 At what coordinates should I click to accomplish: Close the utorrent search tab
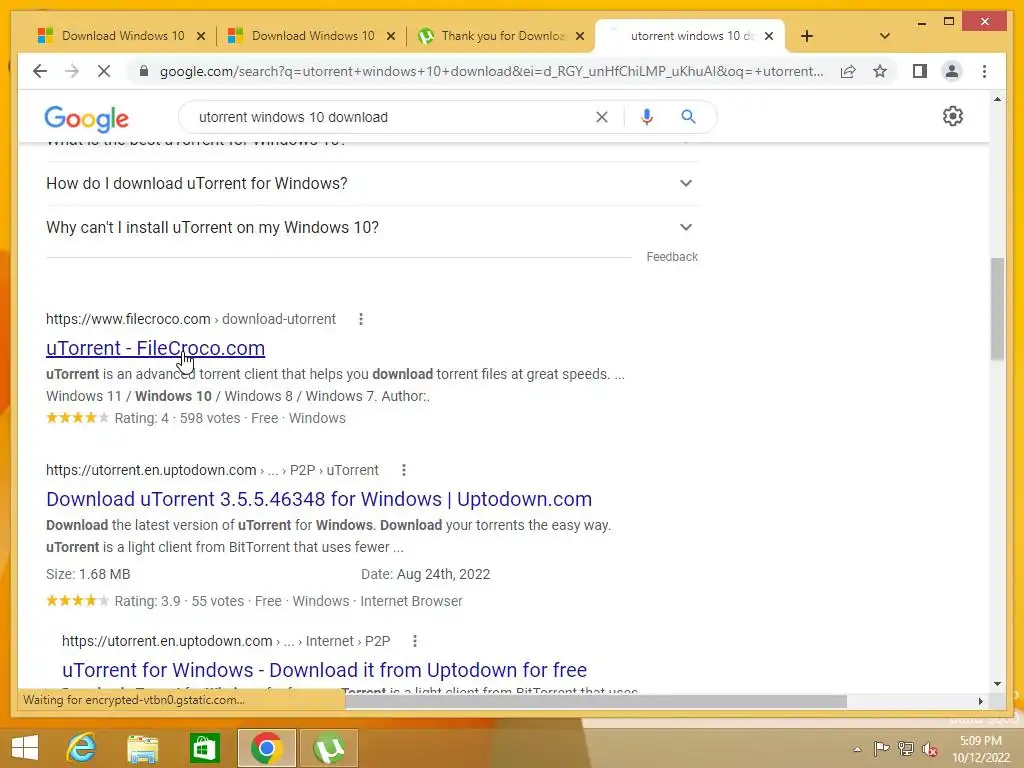point(769,36)
